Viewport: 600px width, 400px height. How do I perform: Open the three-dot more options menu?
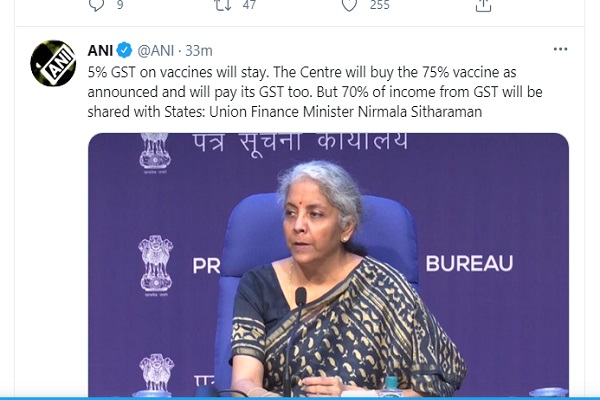coord(560,49)
